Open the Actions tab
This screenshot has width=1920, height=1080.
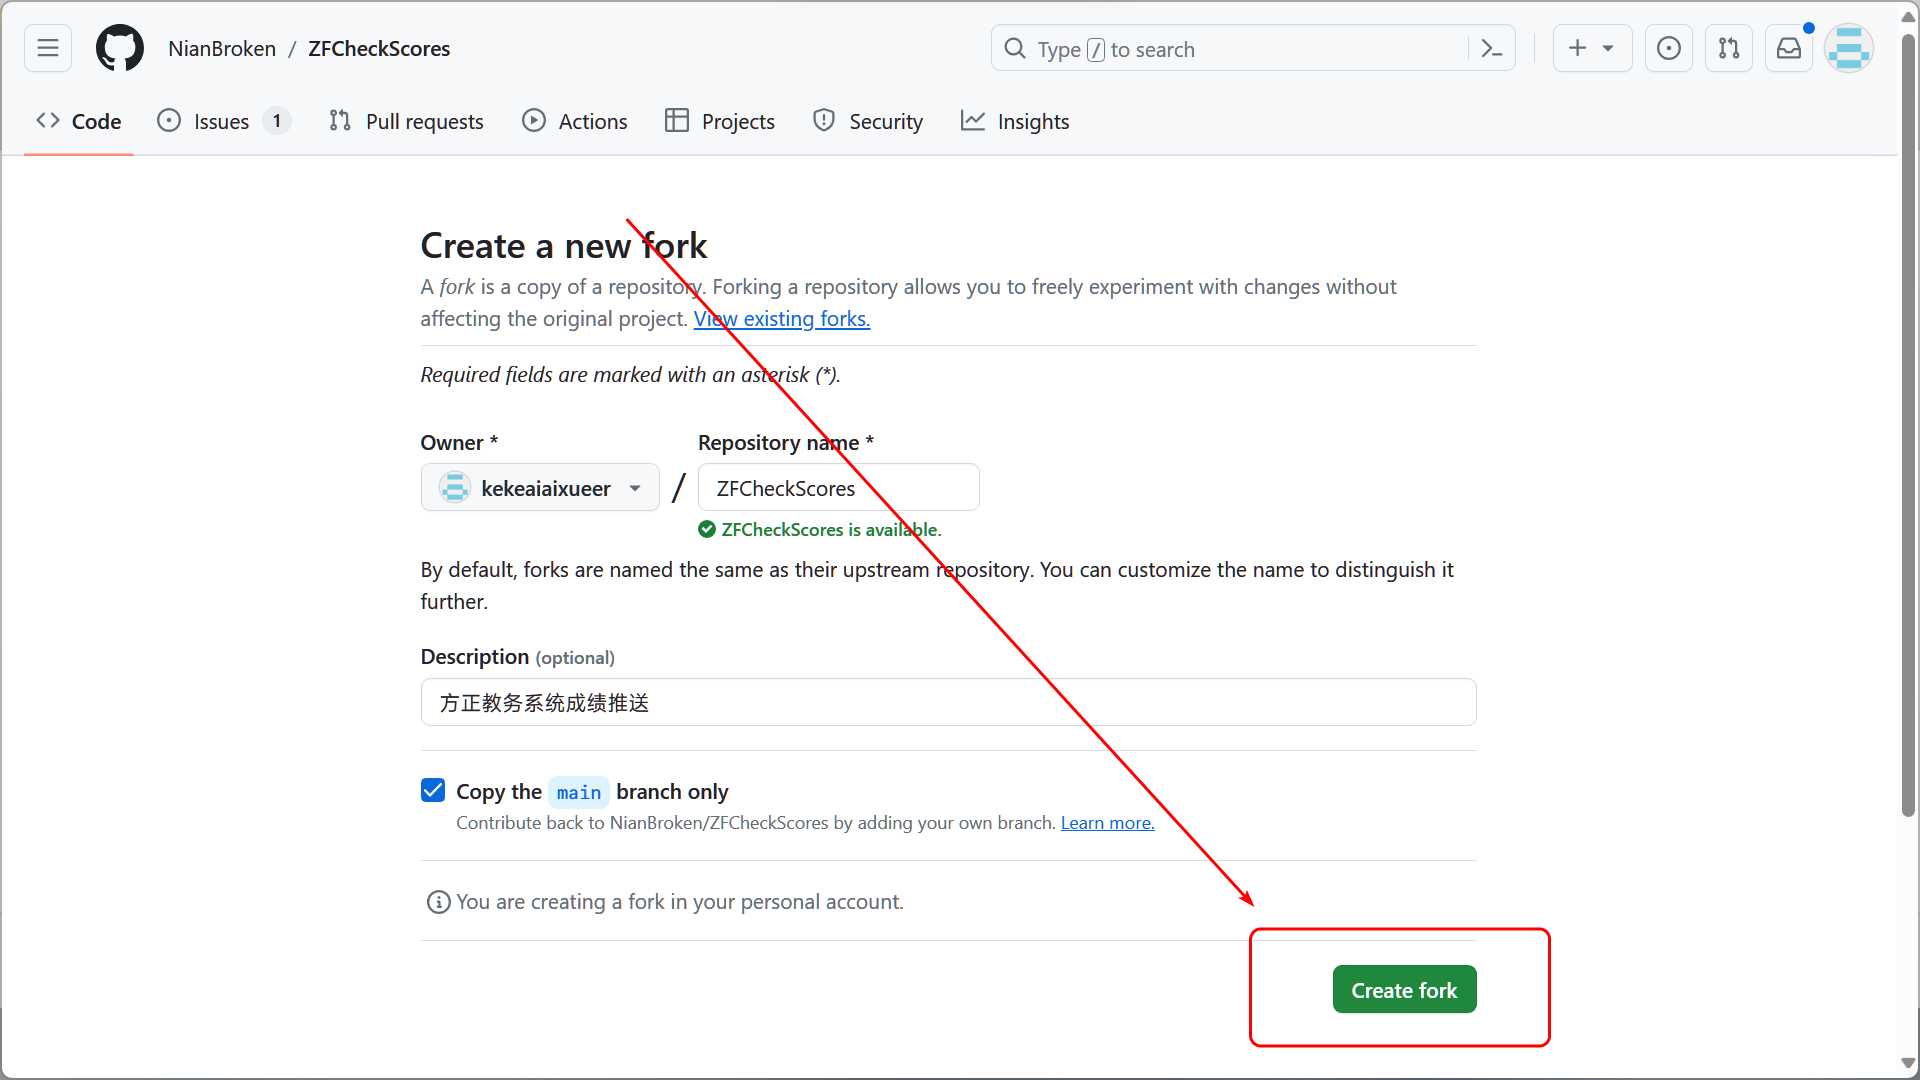(575, 121)
